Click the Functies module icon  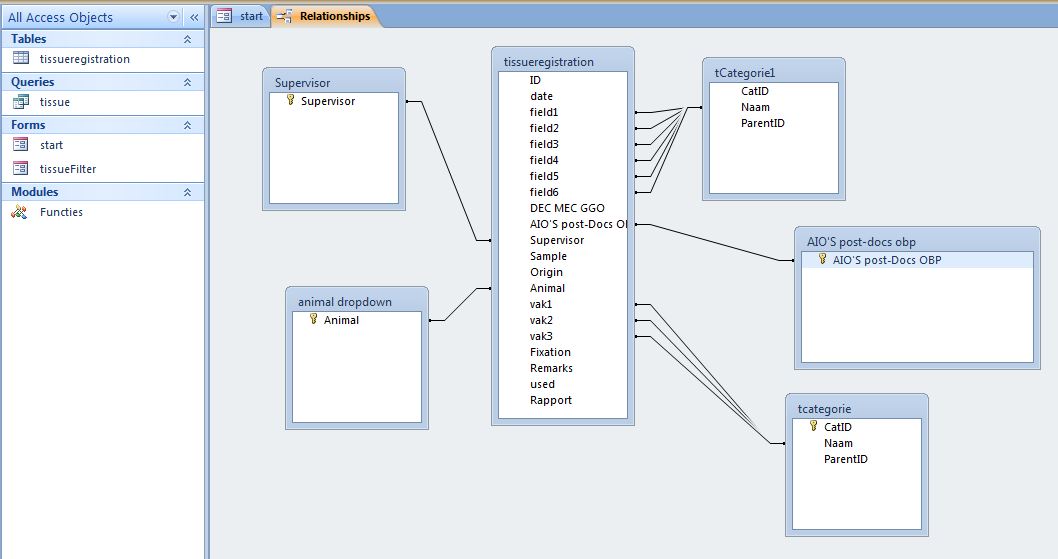20,212
